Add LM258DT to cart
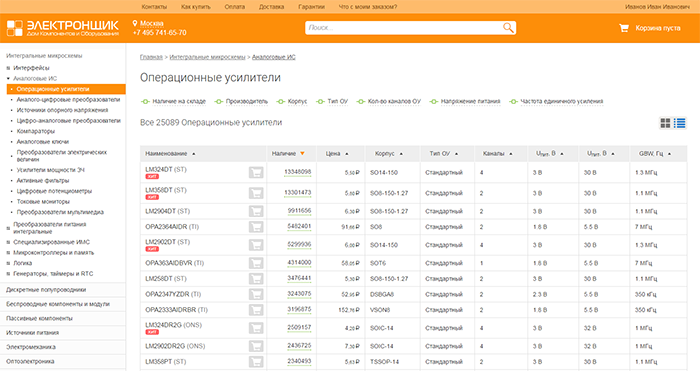Viewport: 700px width, 371px height. click(x=256, y=279)
